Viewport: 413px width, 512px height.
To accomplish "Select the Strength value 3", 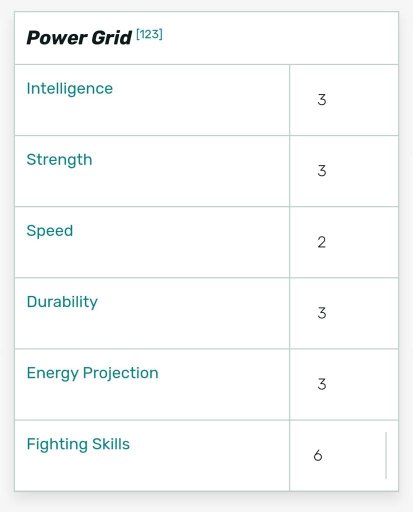I will (x=322, y=171).
